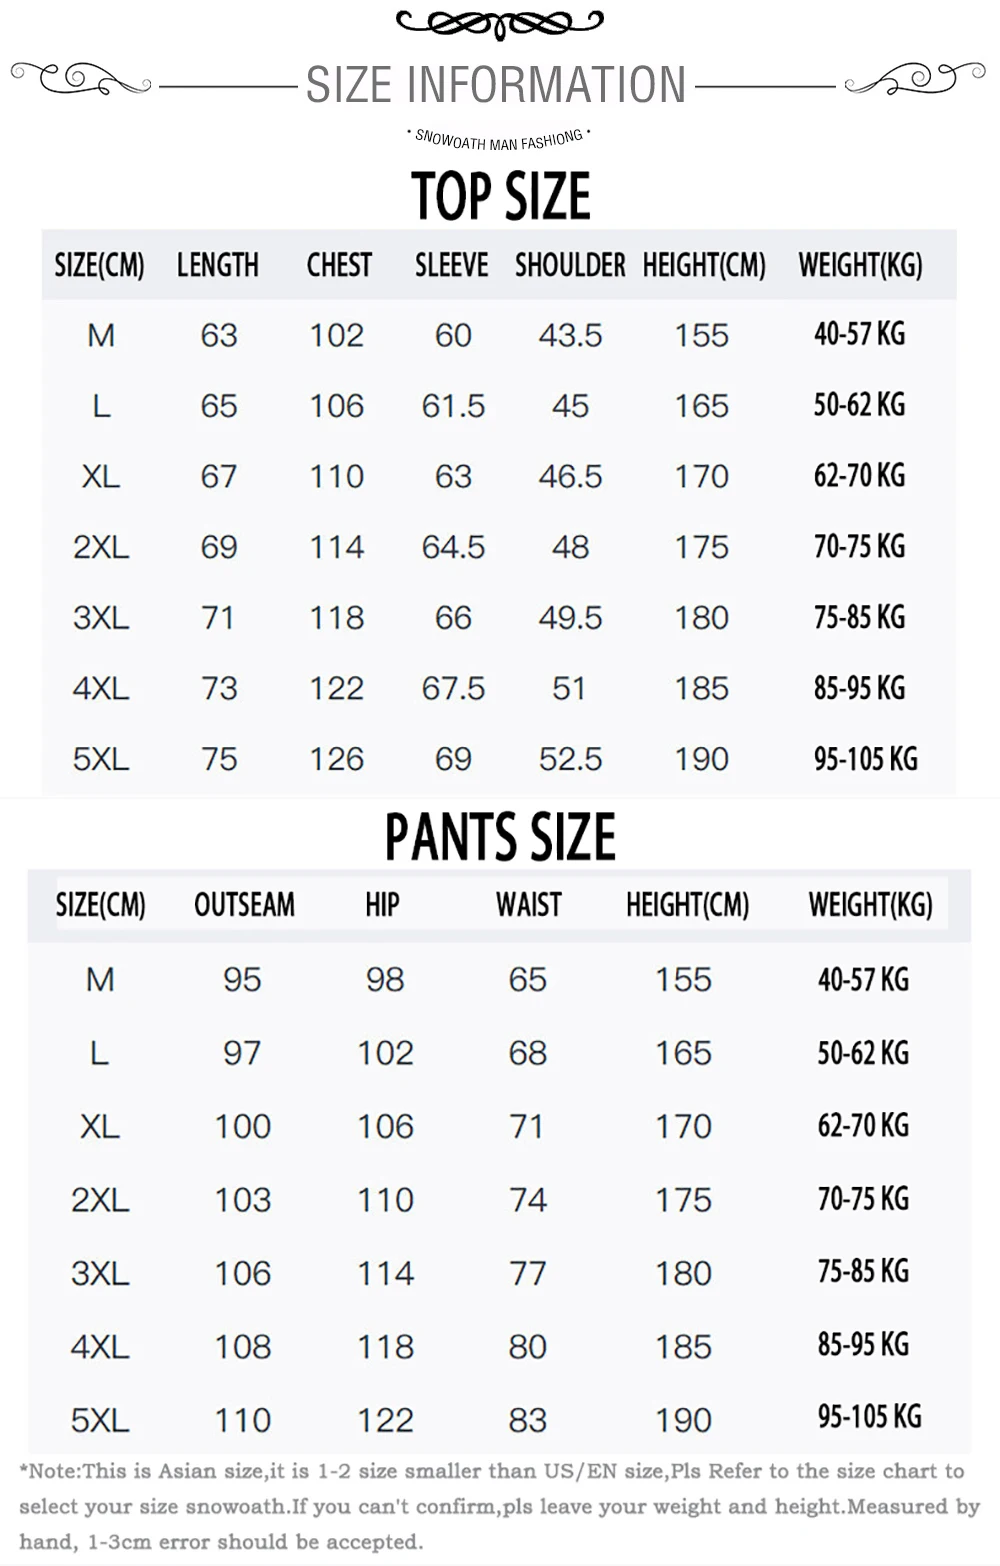Select CHEST column header in top table
Image resolution: width=1000 pixels, height=1566 pixels.
(x=339, y=265)
